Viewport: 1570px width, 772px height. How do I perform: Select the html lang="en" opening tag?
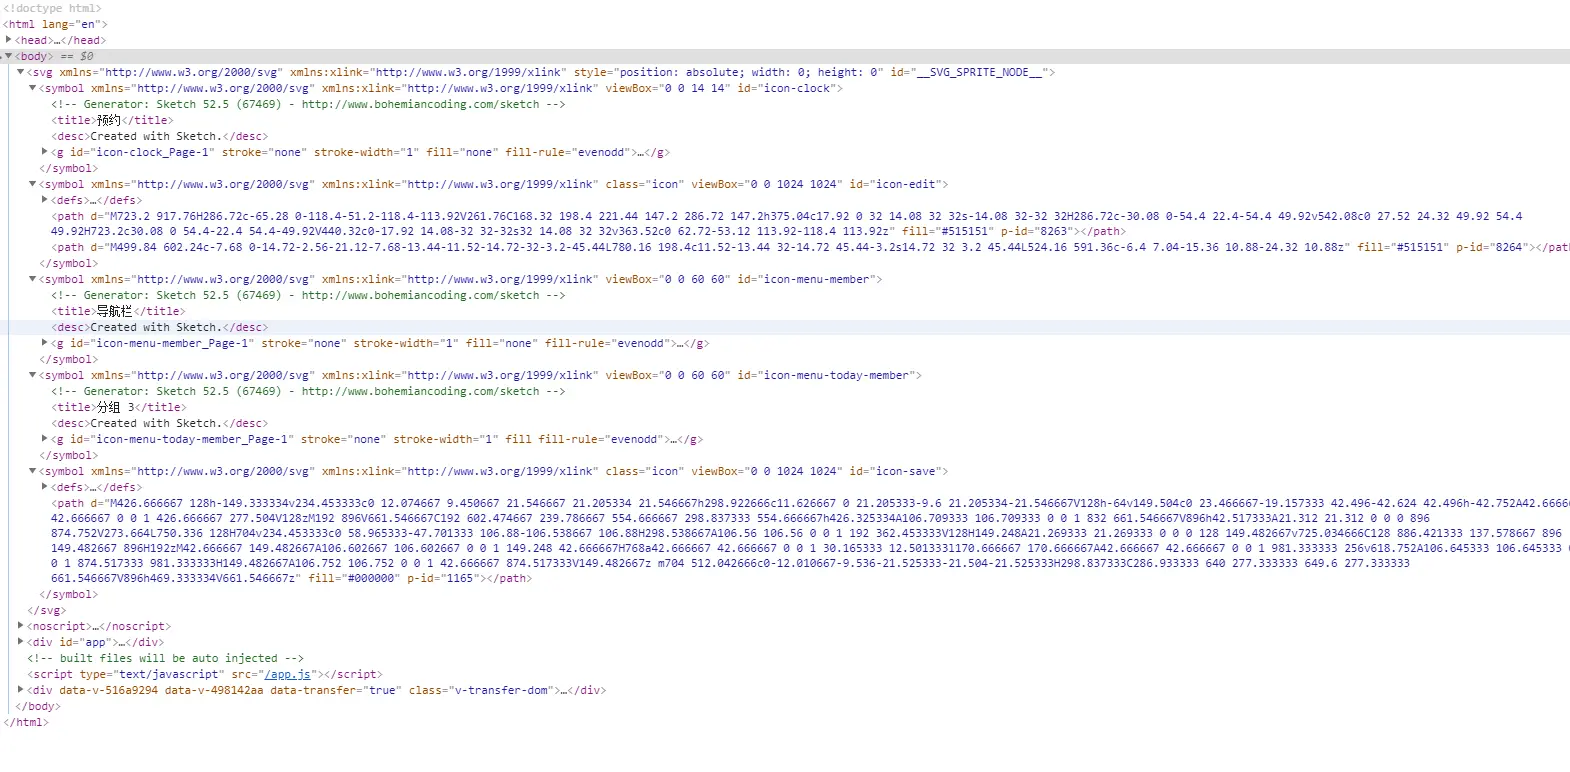(55, 24)
